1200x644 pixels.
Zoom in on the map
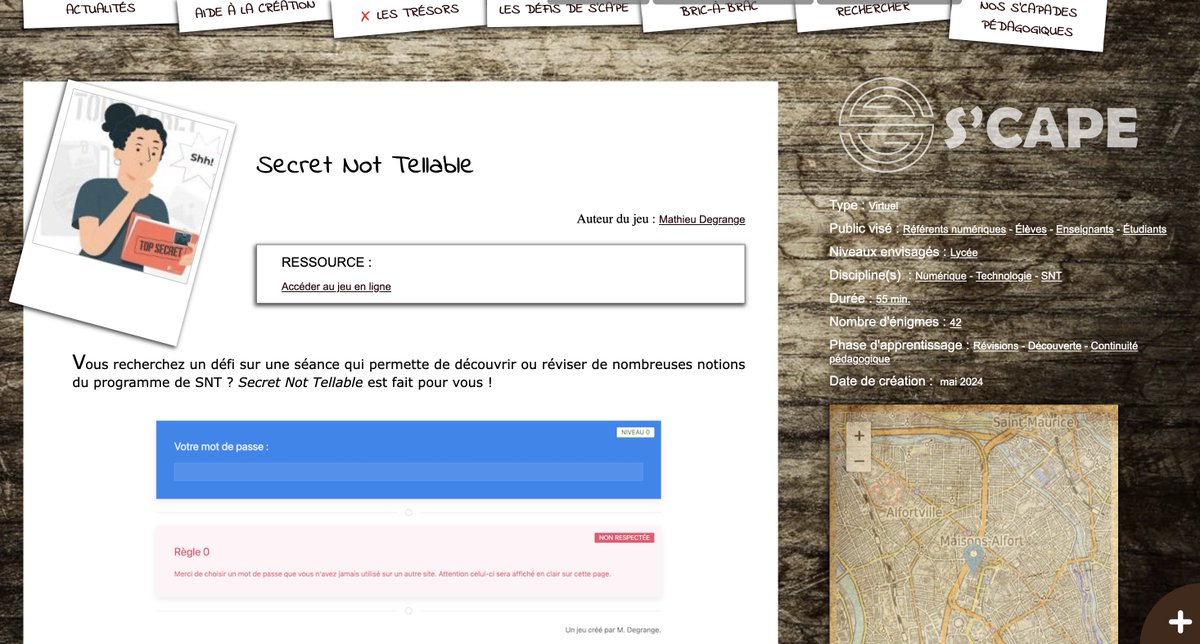(x=859, y=435)
